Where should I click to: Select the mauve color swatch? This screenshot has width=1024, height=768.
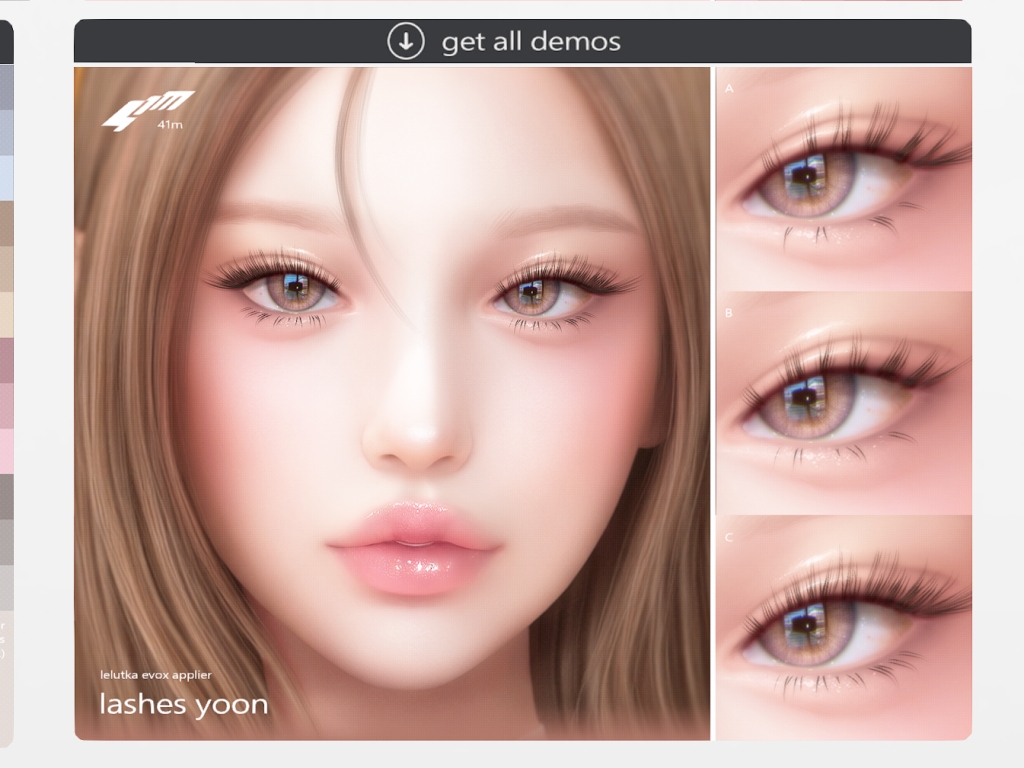click(x=6, y=360)
